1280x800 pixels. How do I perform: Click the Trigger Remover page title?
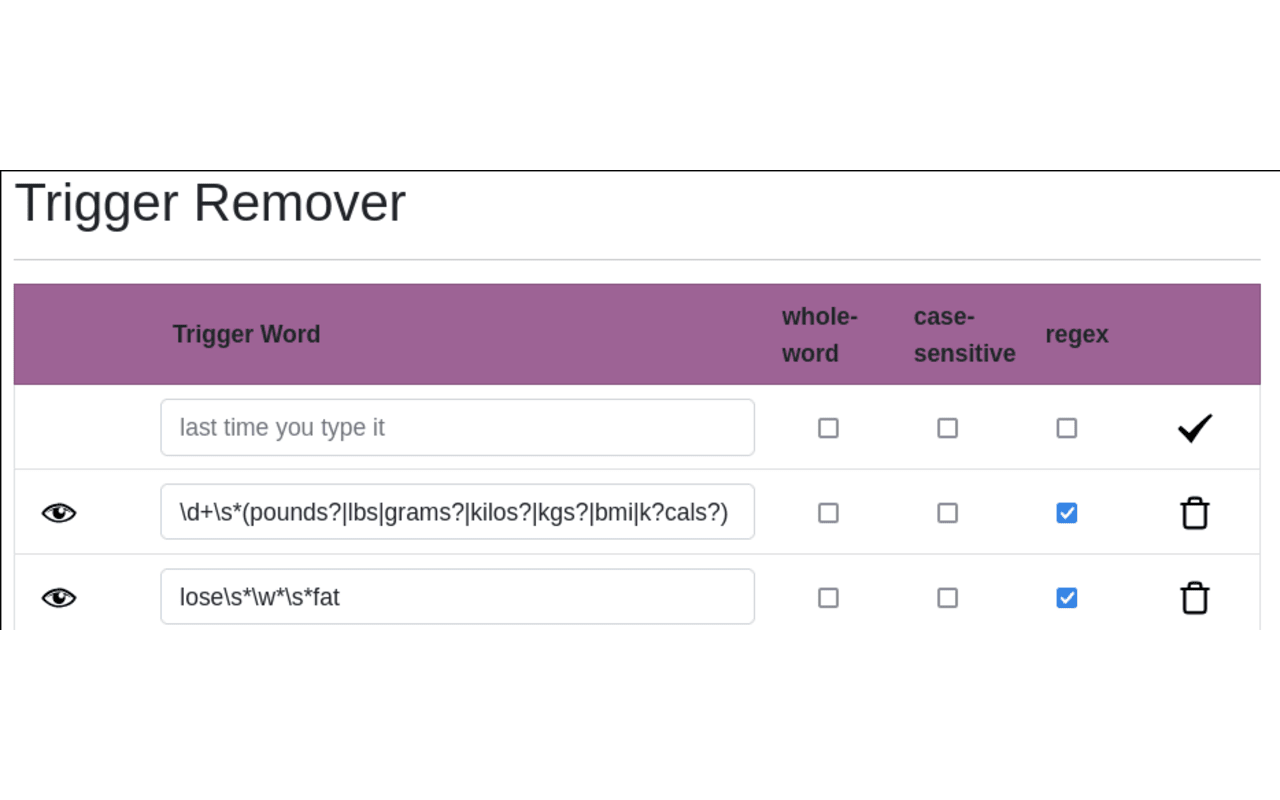pos(210,203)
